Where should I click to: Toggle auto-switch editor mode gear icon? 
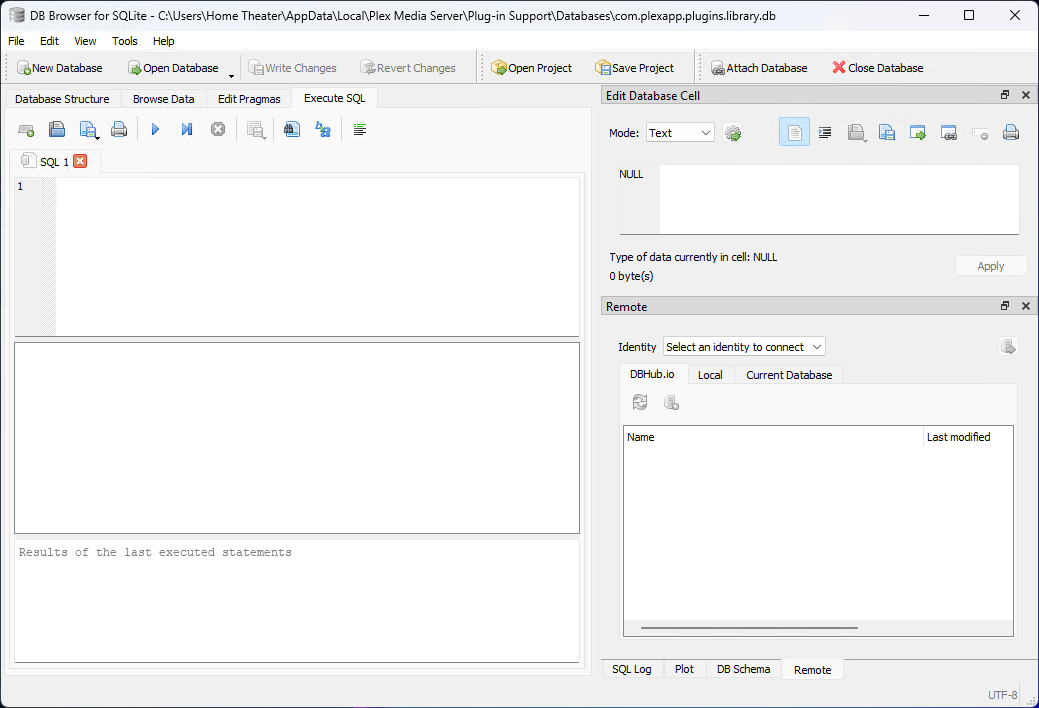tap(733, 133)
